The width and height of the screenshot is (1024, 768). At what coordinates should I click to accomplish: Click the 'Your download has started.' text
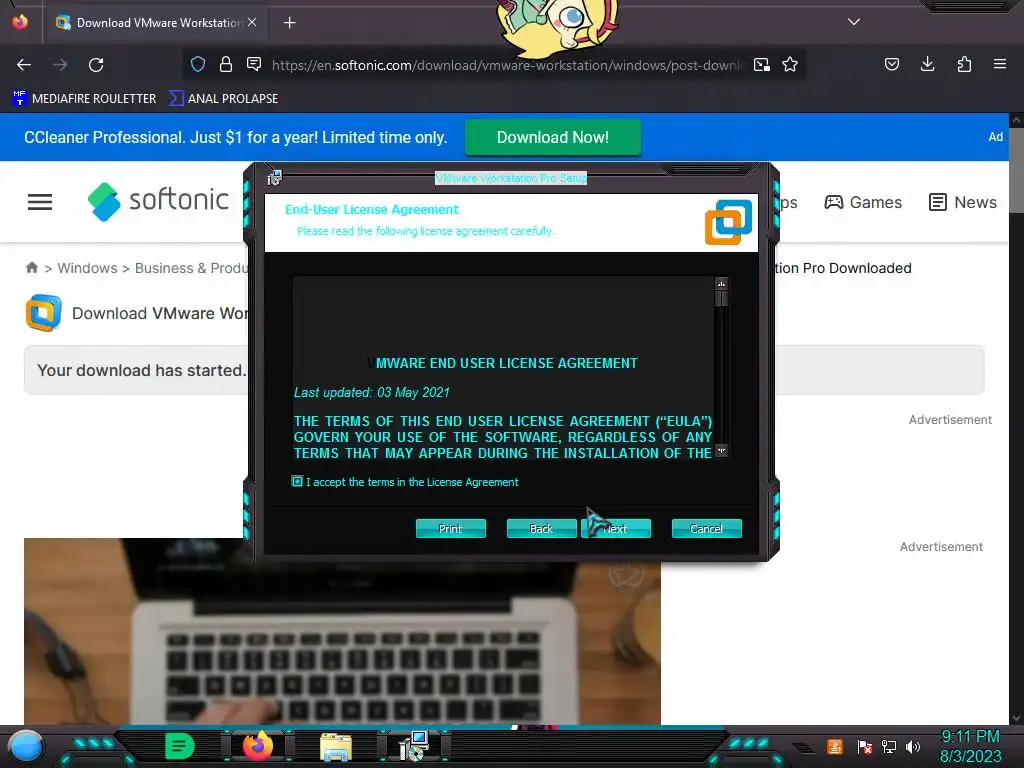click(142, 370)
